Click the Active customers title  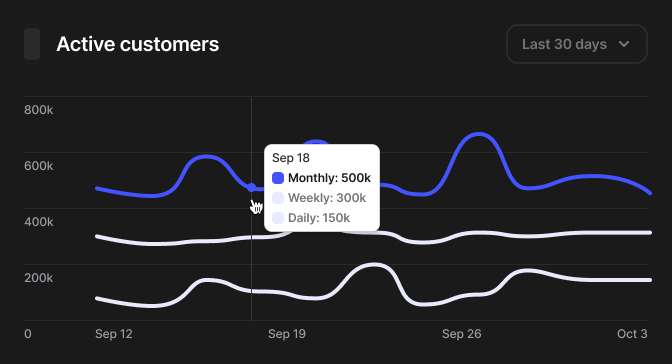pos(138,44)
